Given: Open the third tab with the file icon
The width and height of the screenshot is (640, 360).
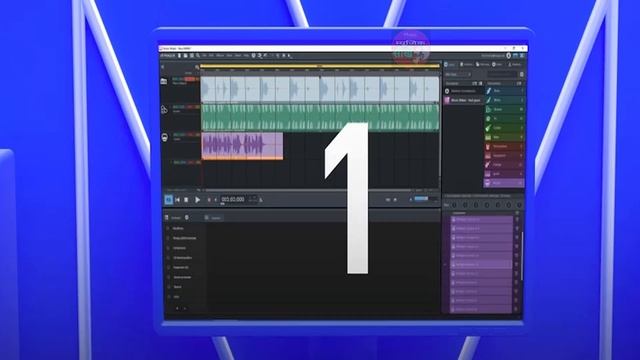Looking at the screenshot, I should 482,64.
